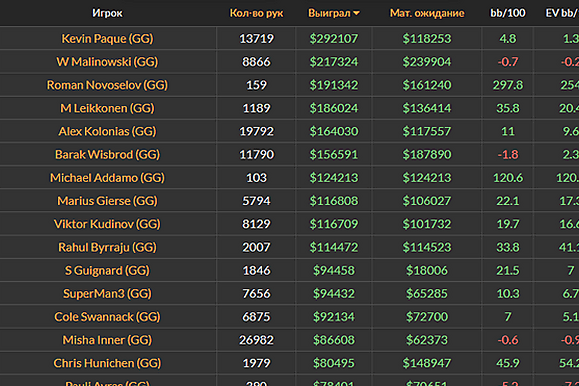Sort by Мат. ожидание column header
Viewport: 579px width, 386px height.
427,13
